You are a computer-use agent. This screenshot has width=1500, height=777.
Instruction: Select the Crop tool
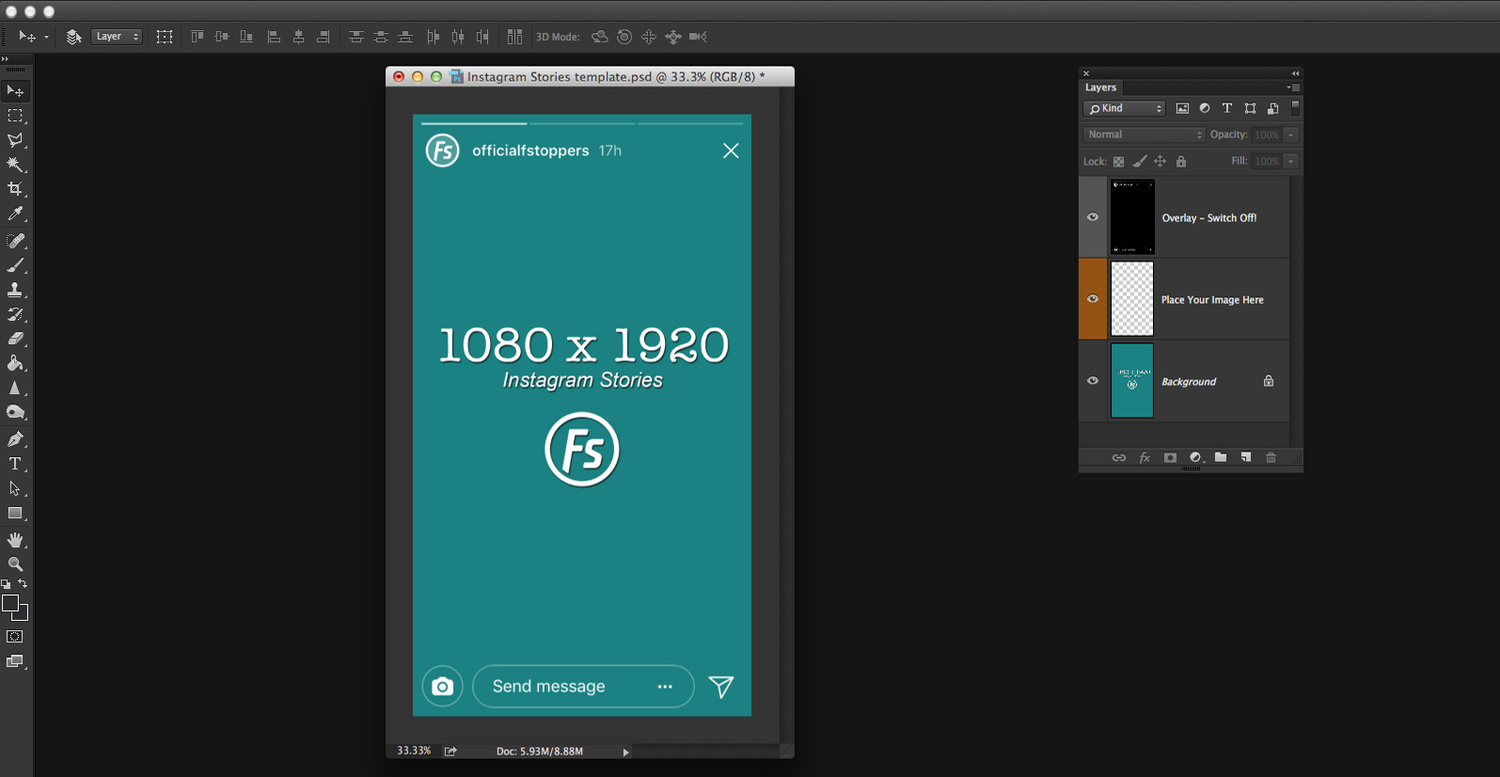(15, 188)
